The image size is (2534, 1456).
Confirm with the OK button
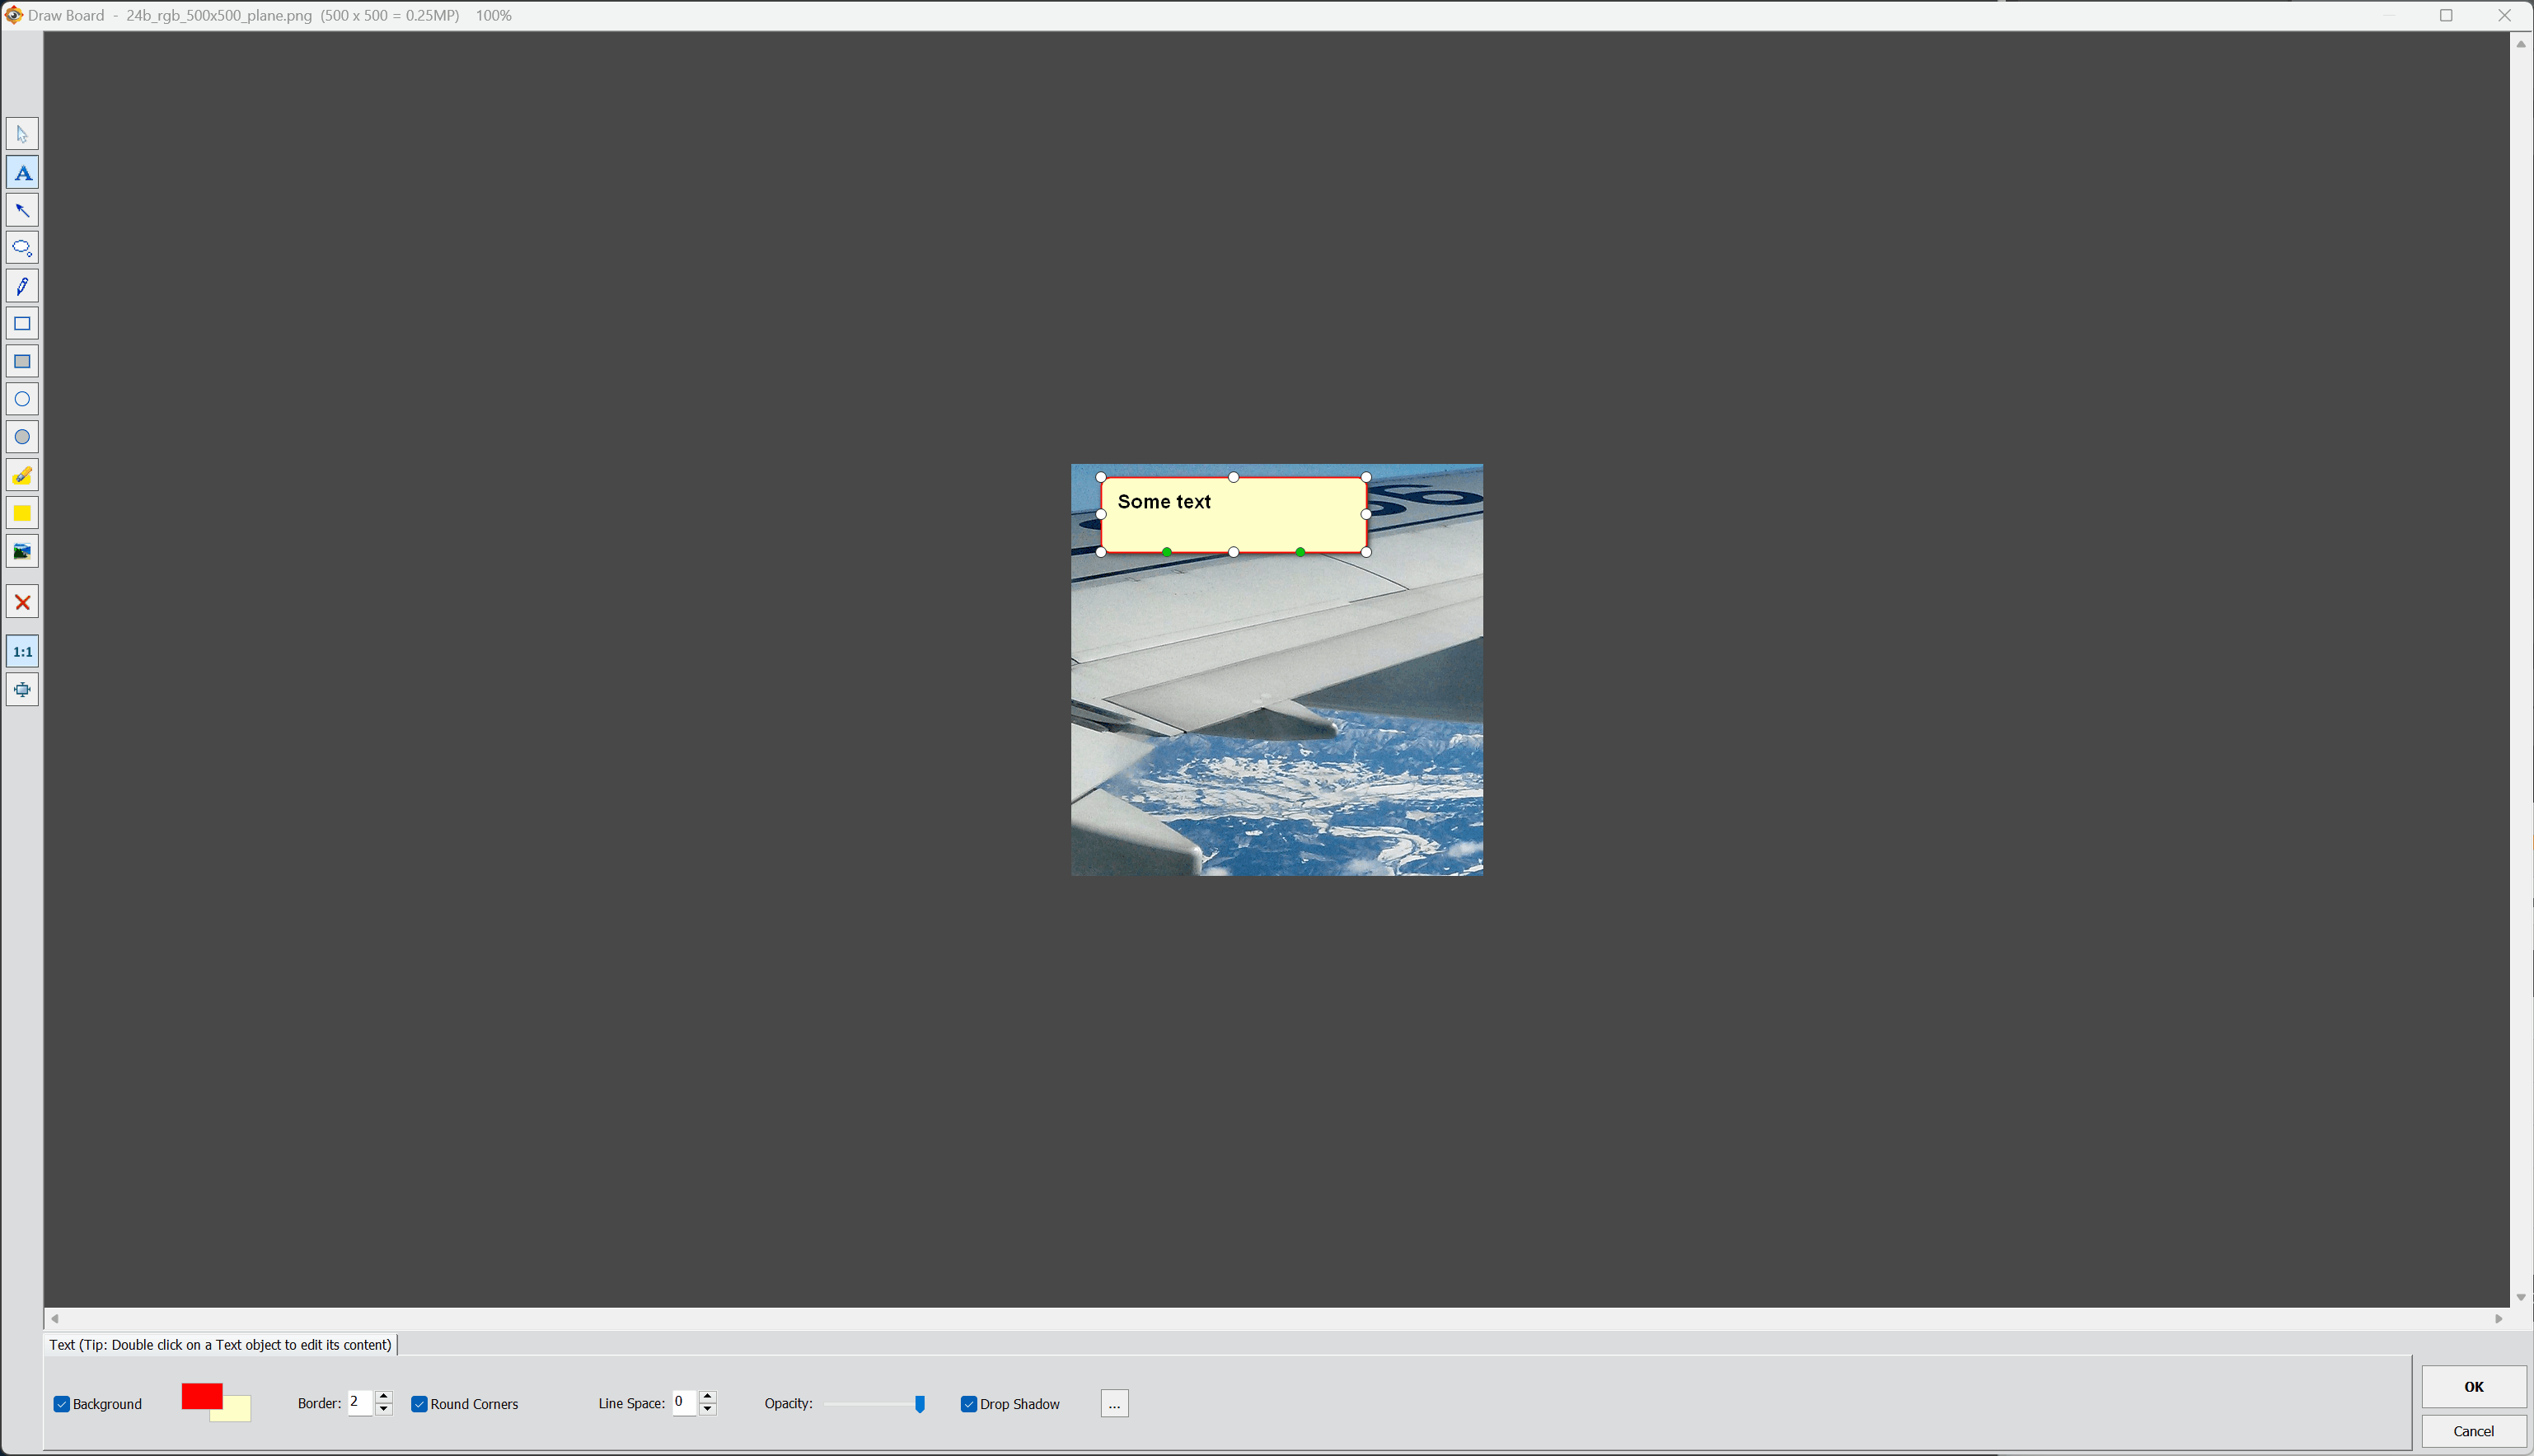click(x=2473, y=1386)
